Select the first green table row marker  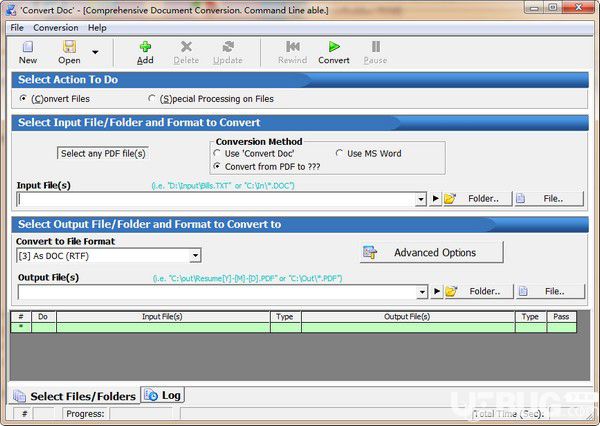pos(21,327)
